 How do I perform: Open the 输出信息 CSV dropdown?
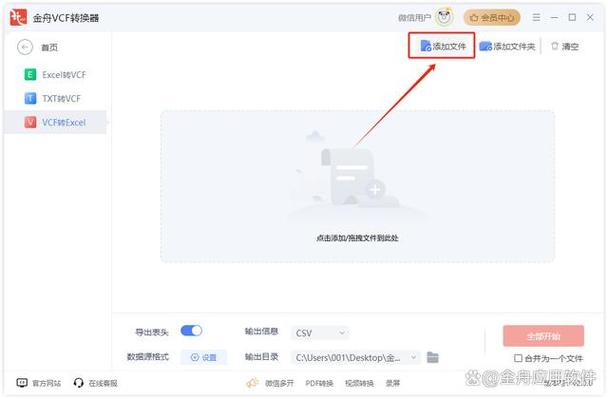point(320,333)
